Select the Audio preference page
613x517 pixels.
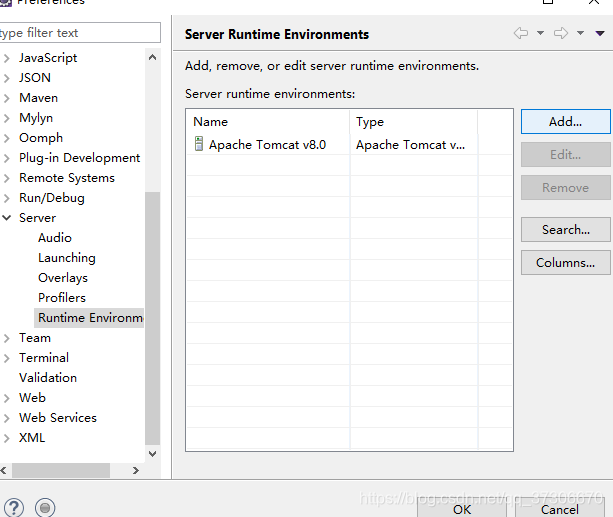(x=55, y=238)
